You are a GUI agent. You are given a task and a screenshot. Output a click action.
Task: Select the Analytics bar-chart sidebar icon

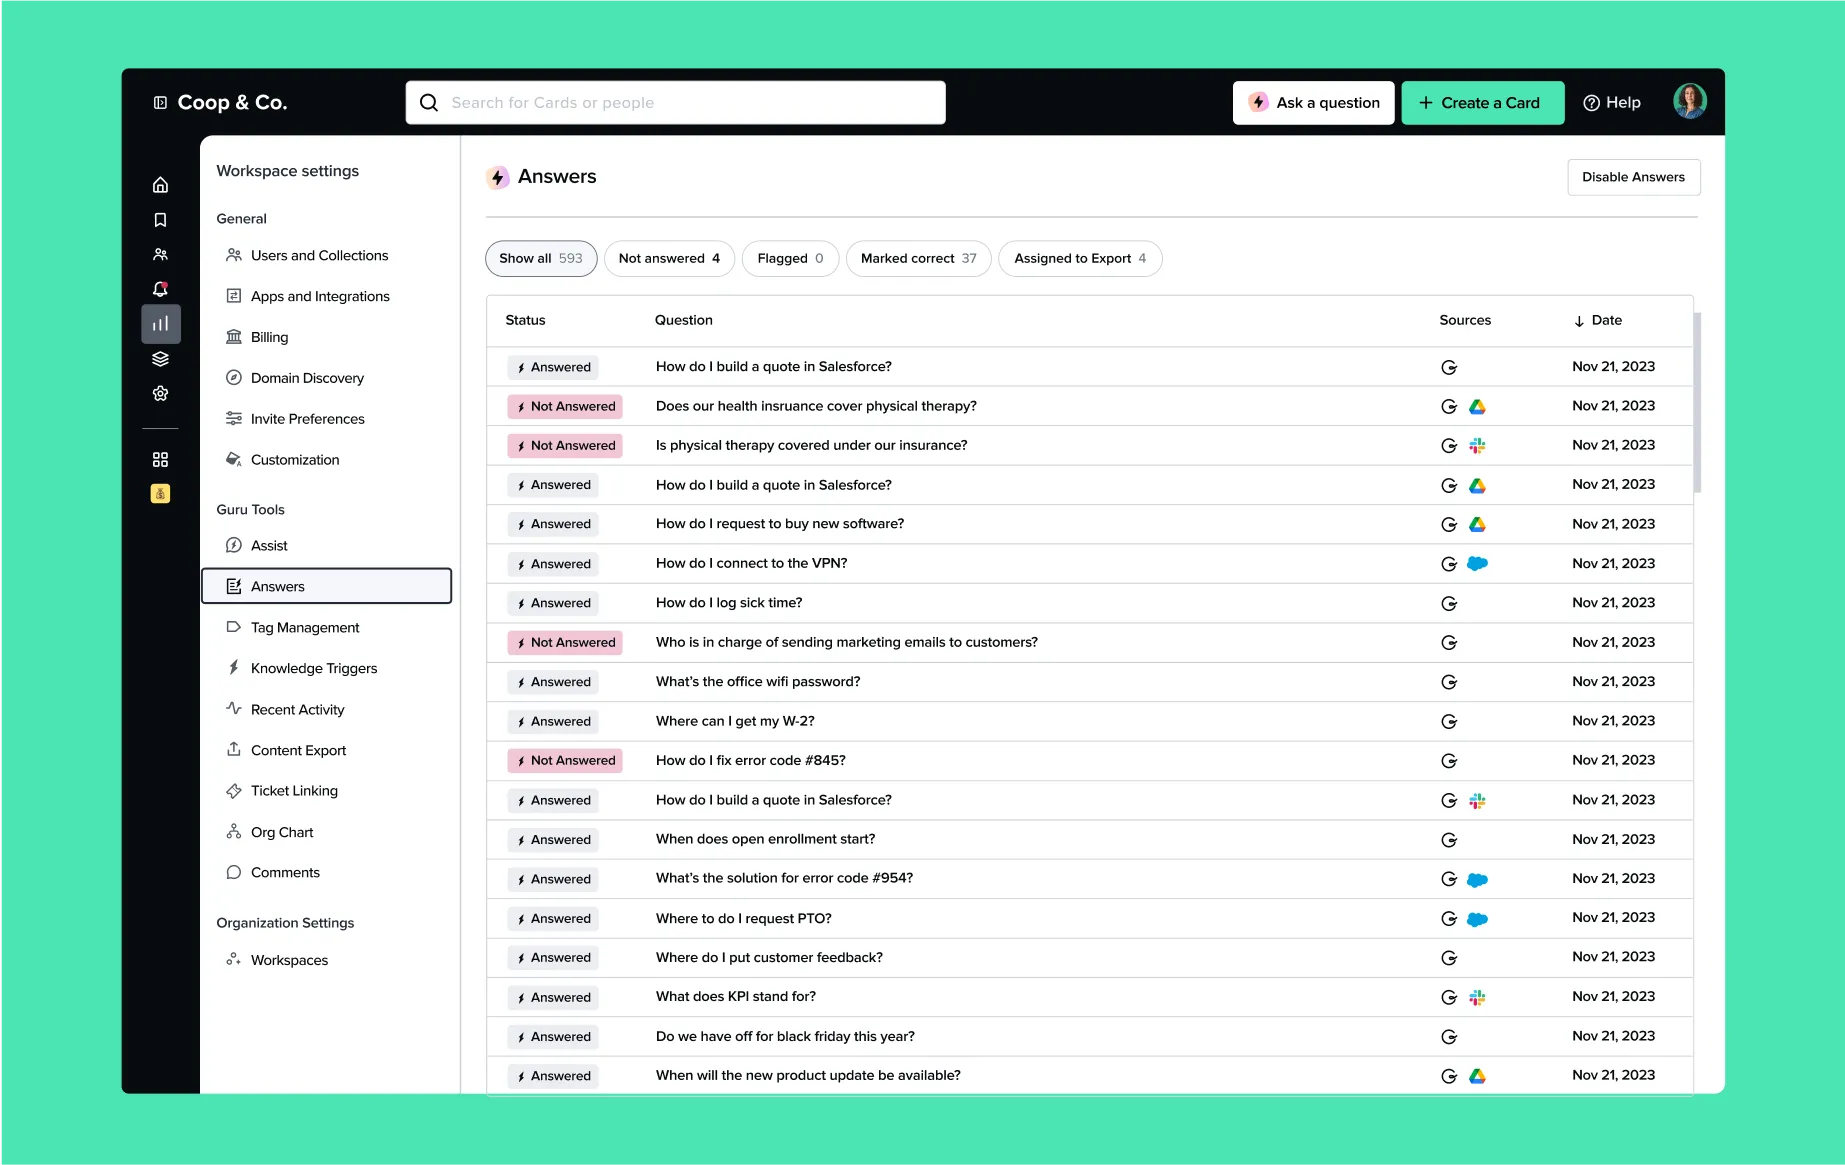pyautogui.click(x=160, y=323)
